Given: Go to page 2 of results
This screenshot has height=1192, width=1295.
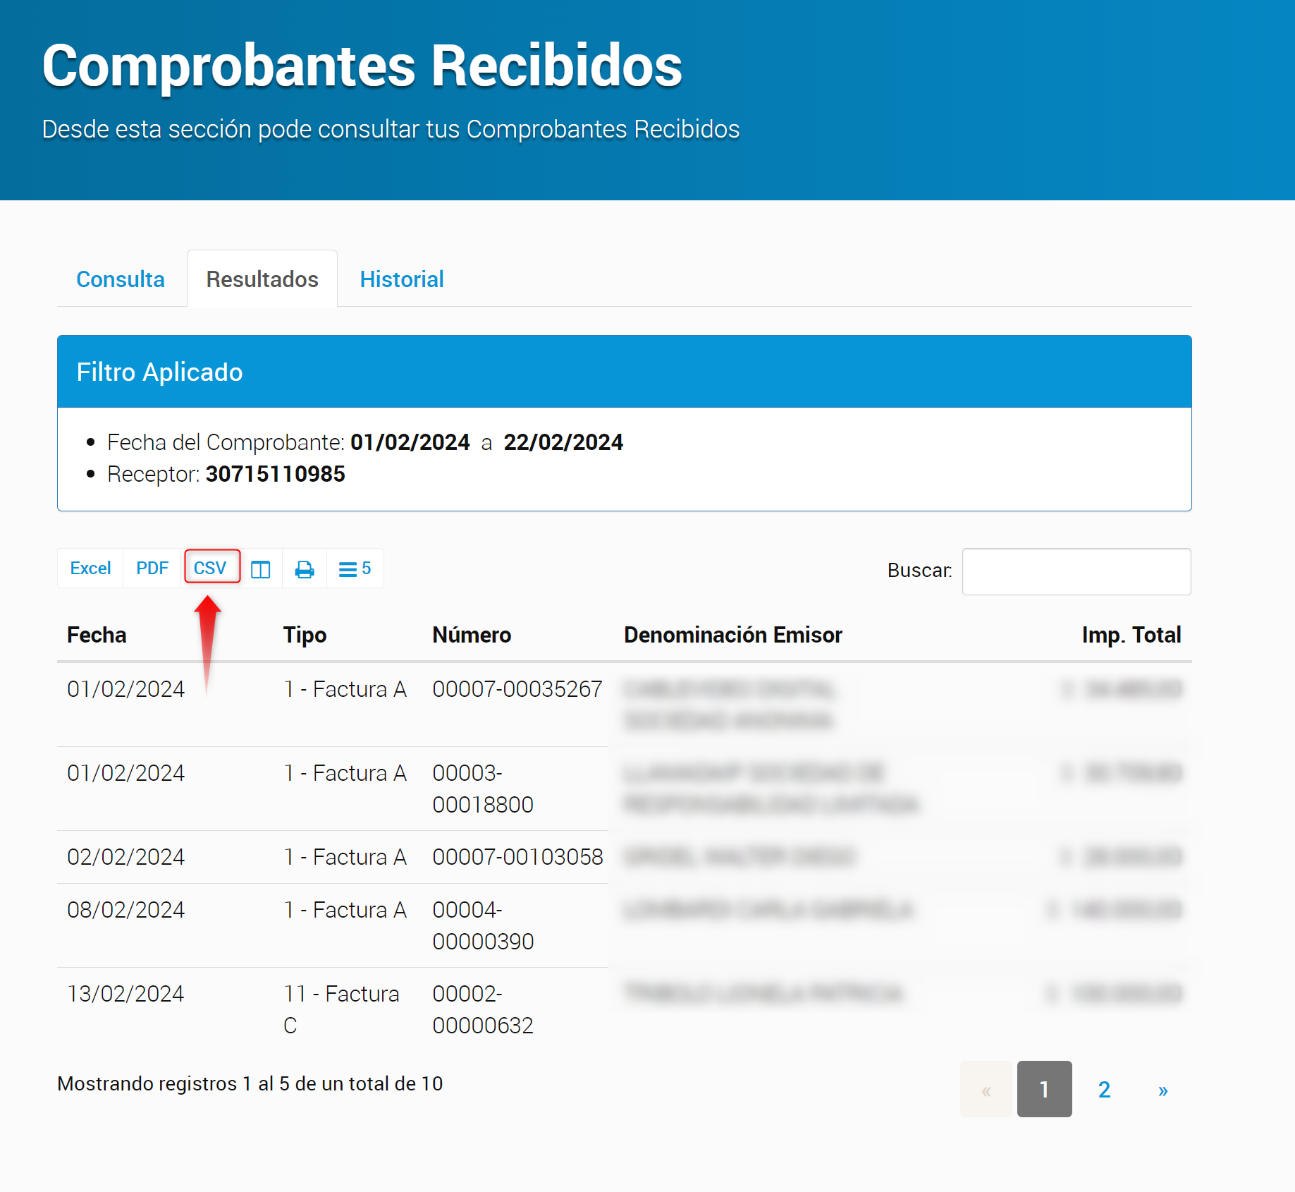Looking at the screenshot, I should tap(1104, 1089).
